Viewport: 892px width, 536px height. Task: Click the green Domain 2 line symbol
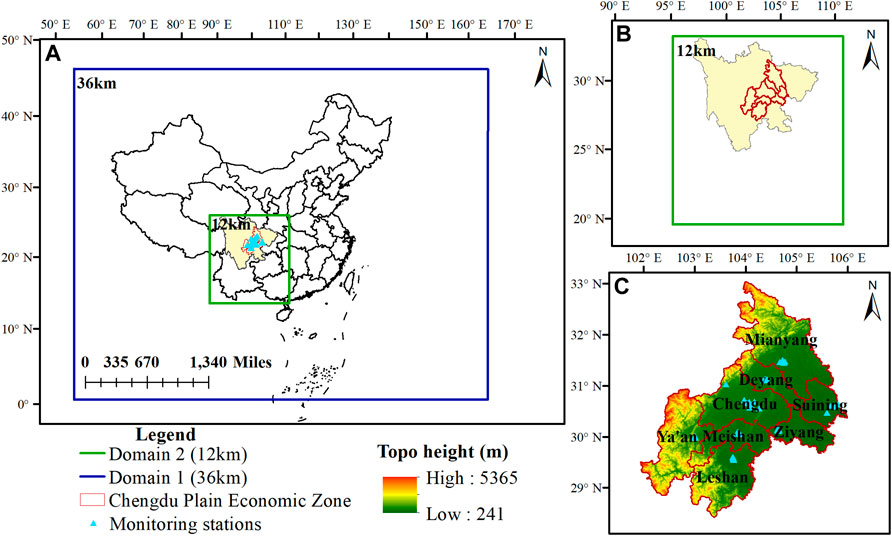click(92, 455)
